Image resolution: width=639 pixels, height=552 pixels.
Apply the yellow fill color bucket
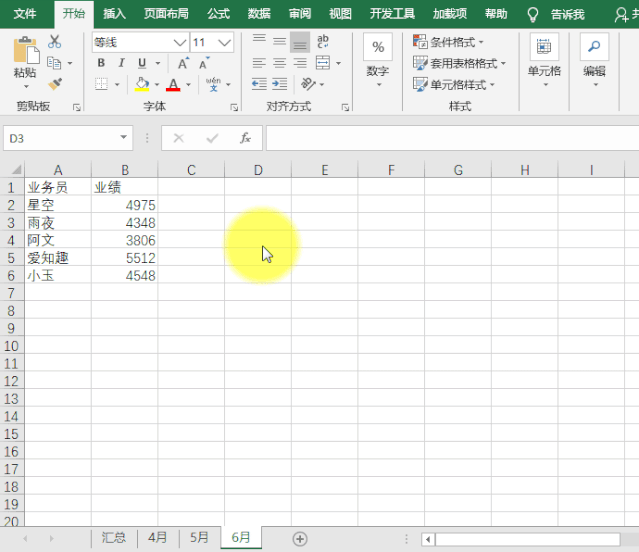tap(142, 84)
